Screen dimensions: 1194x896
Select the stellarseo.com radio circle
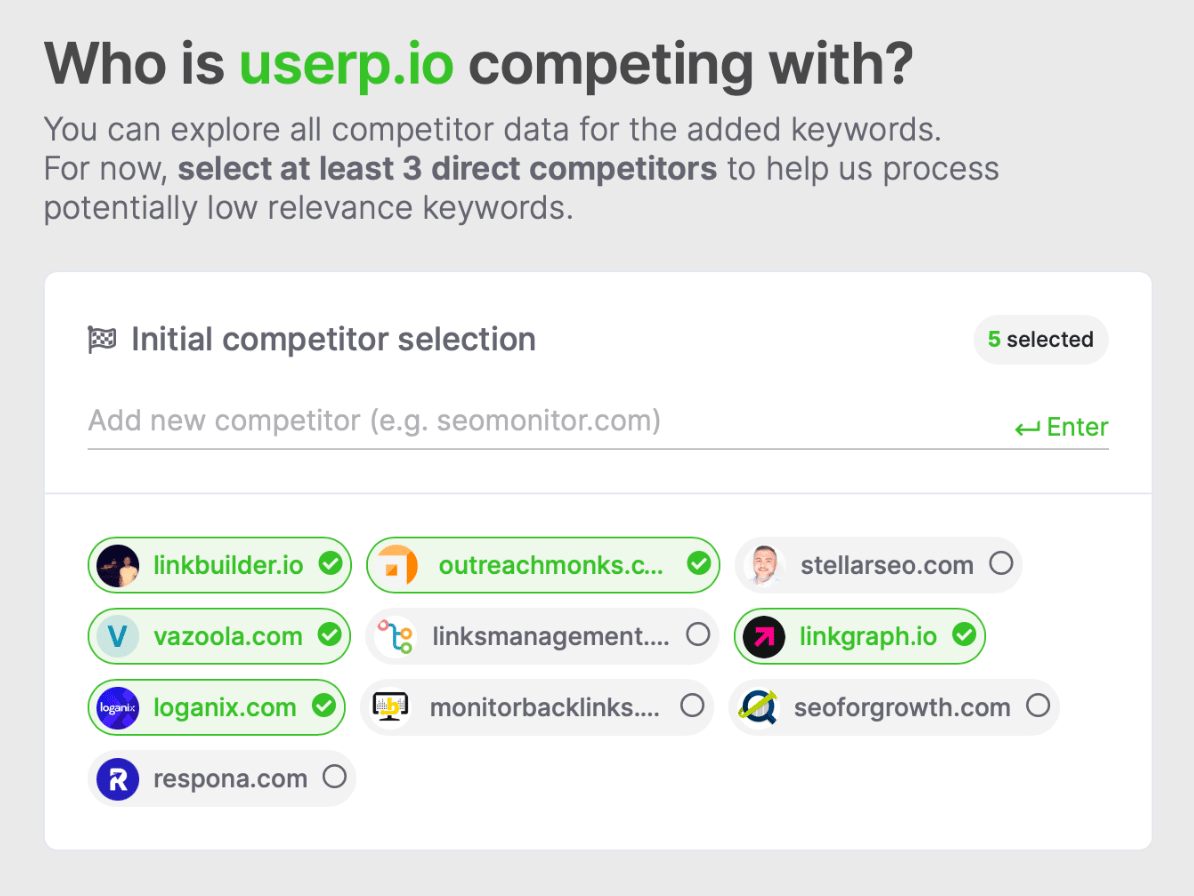1001,563
